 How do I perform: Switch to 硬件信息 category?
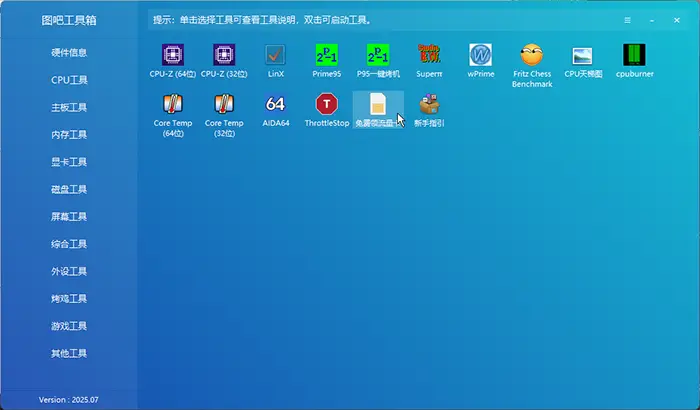pyautogui.click(x=69, y=53)
